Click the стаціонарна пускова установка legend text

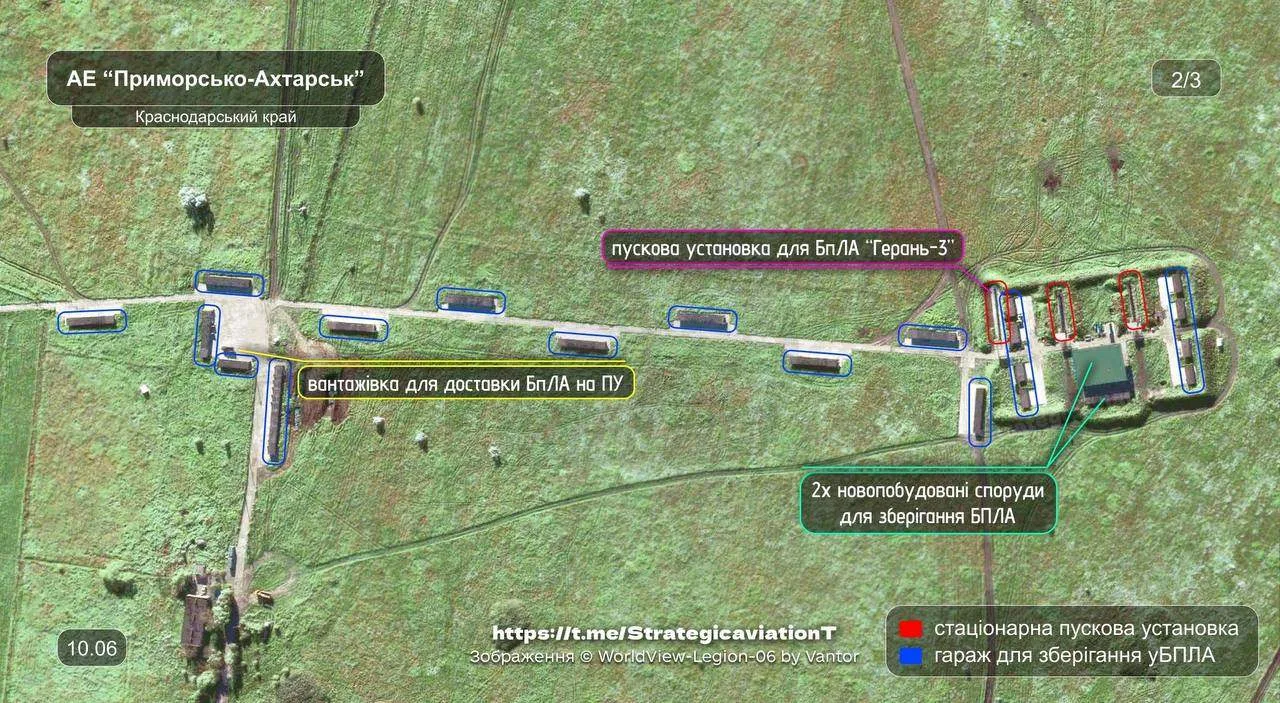(1087, 629)
